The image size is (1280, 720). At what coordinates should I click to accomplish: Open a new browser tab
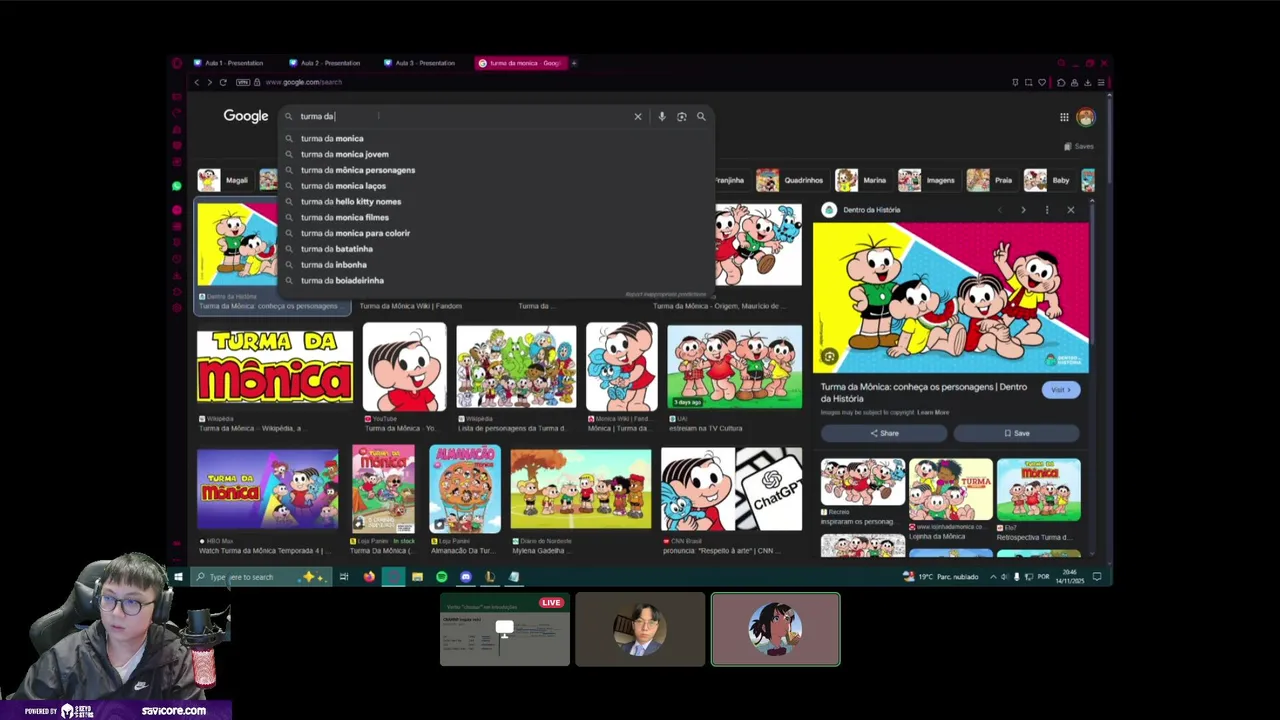click(574, 63)
